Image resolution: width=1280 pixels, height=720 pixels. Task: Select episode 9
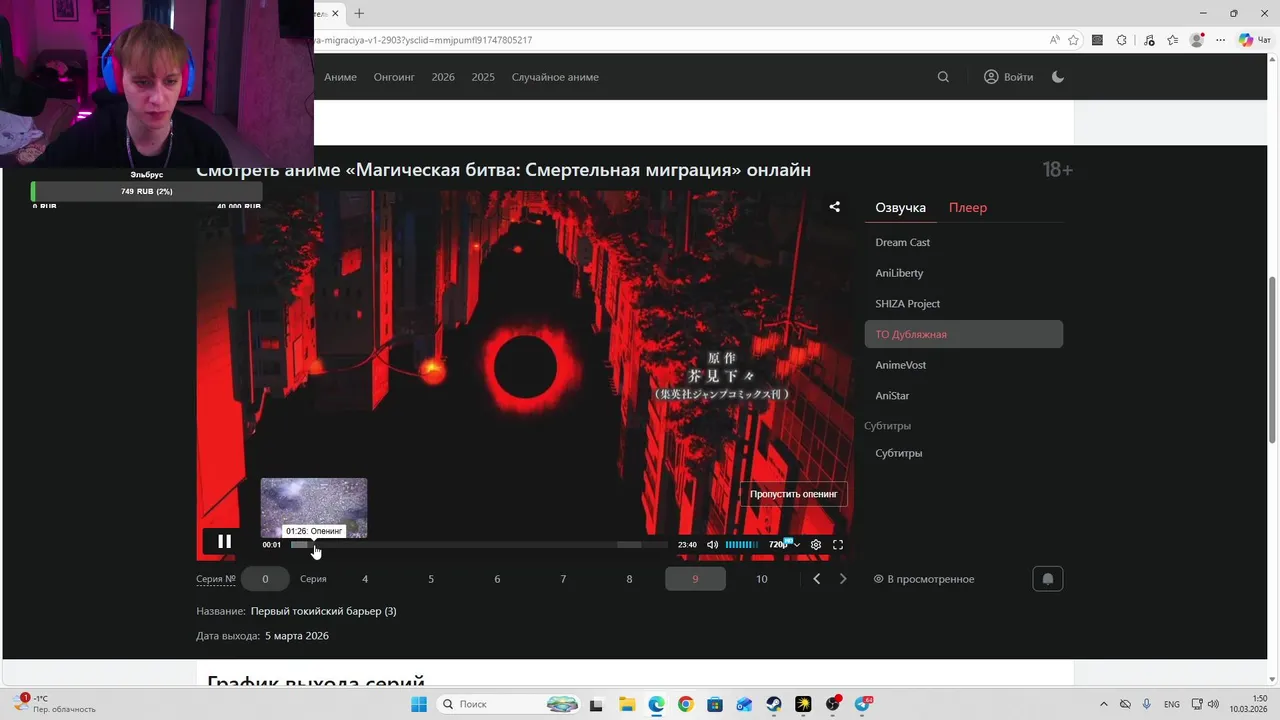(x=695, y=579)
